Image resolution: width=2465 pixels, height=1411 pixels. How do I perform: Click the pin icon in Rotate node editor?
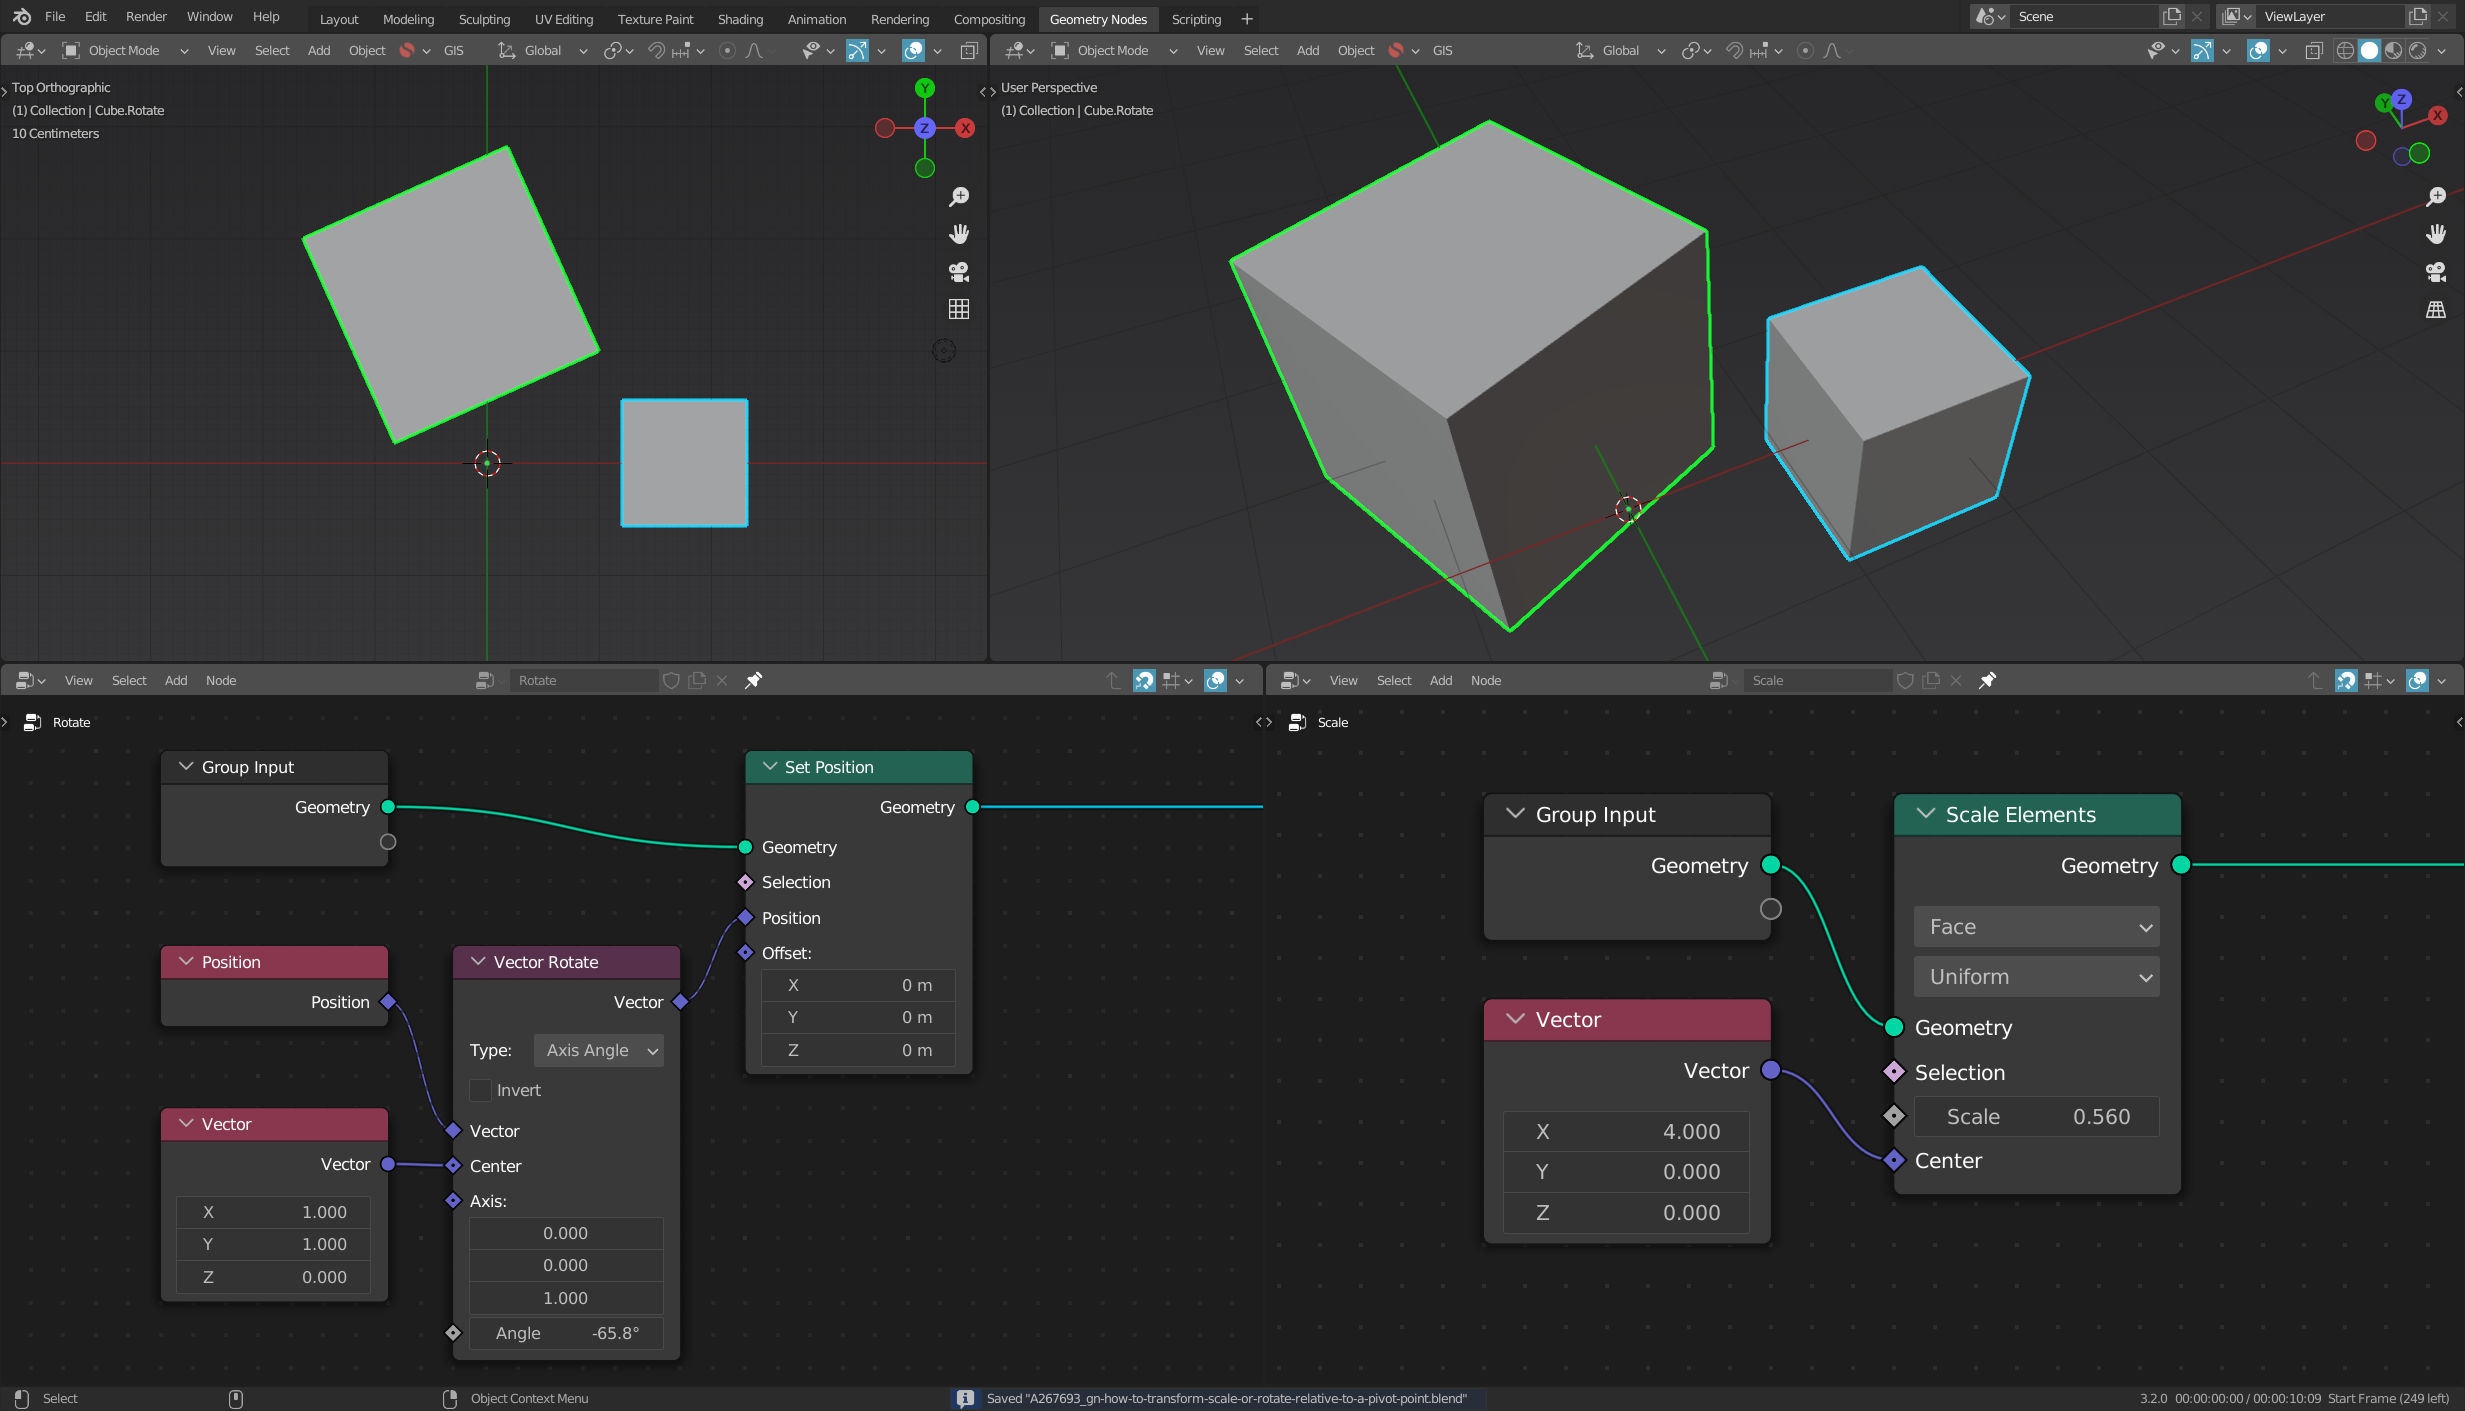pyautogui.click(x=754, y=680)
